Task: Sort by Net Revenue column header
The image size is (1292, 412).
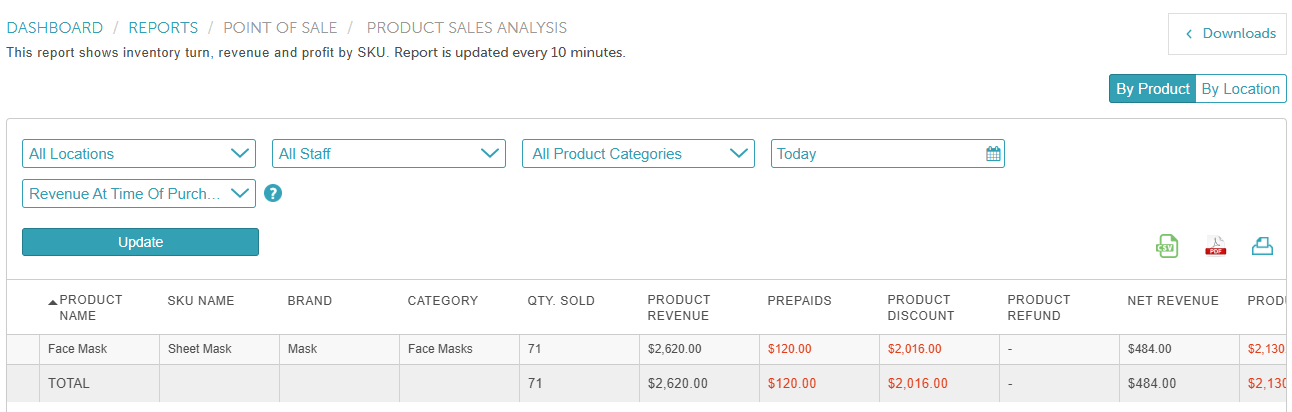Action: pyautogui.click(x=1173, y=301)
